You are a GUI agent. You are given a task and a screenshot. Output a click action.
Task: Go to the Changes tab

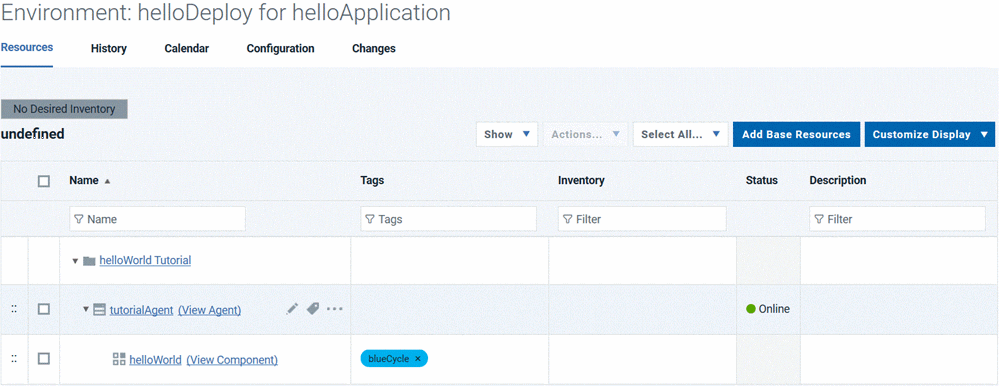[374, 48]
